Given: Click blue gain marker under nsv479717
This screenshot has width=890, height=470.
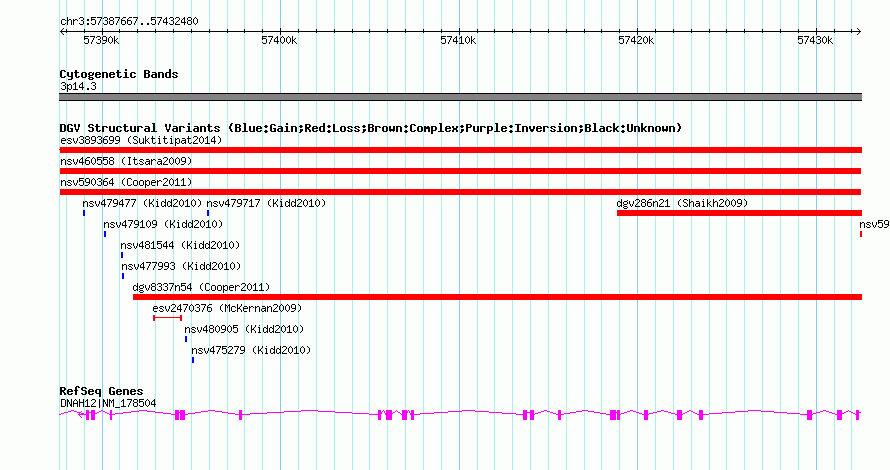Looking at the screenshot, I should click(208, 213).
